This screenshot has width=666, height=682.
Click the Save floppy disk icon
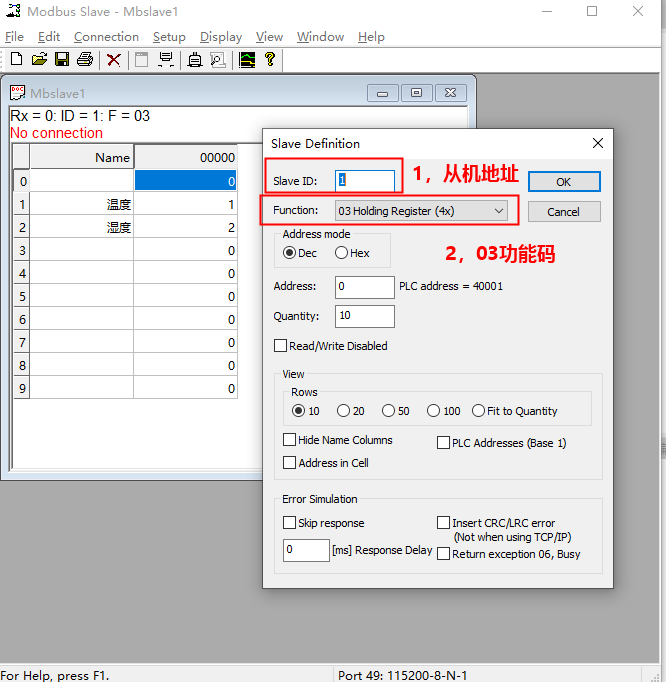point(62,59)
